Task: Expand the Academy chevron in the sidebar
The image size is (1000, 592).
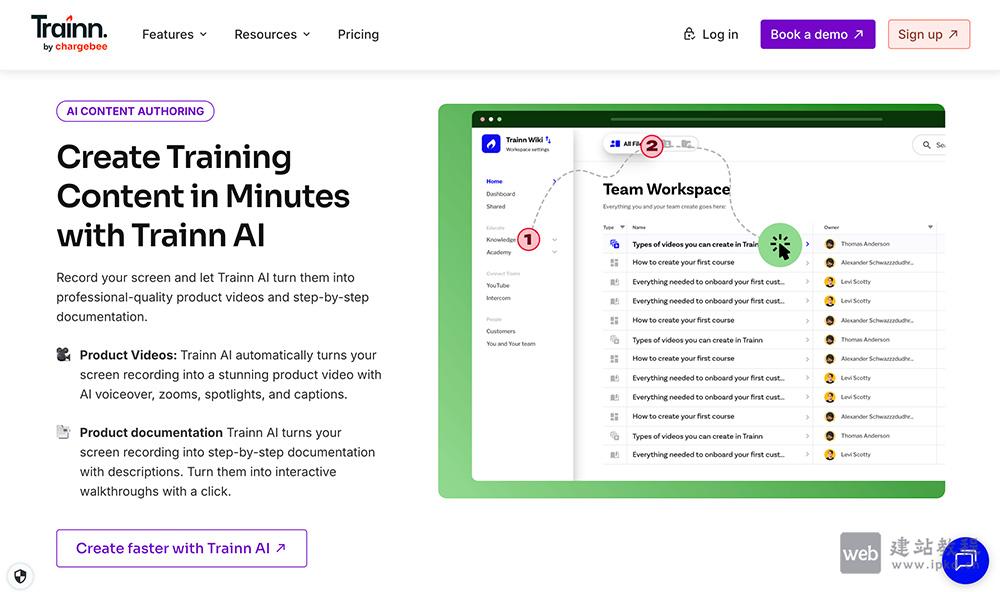Action: pyautogui.click(x=554, y=252)
